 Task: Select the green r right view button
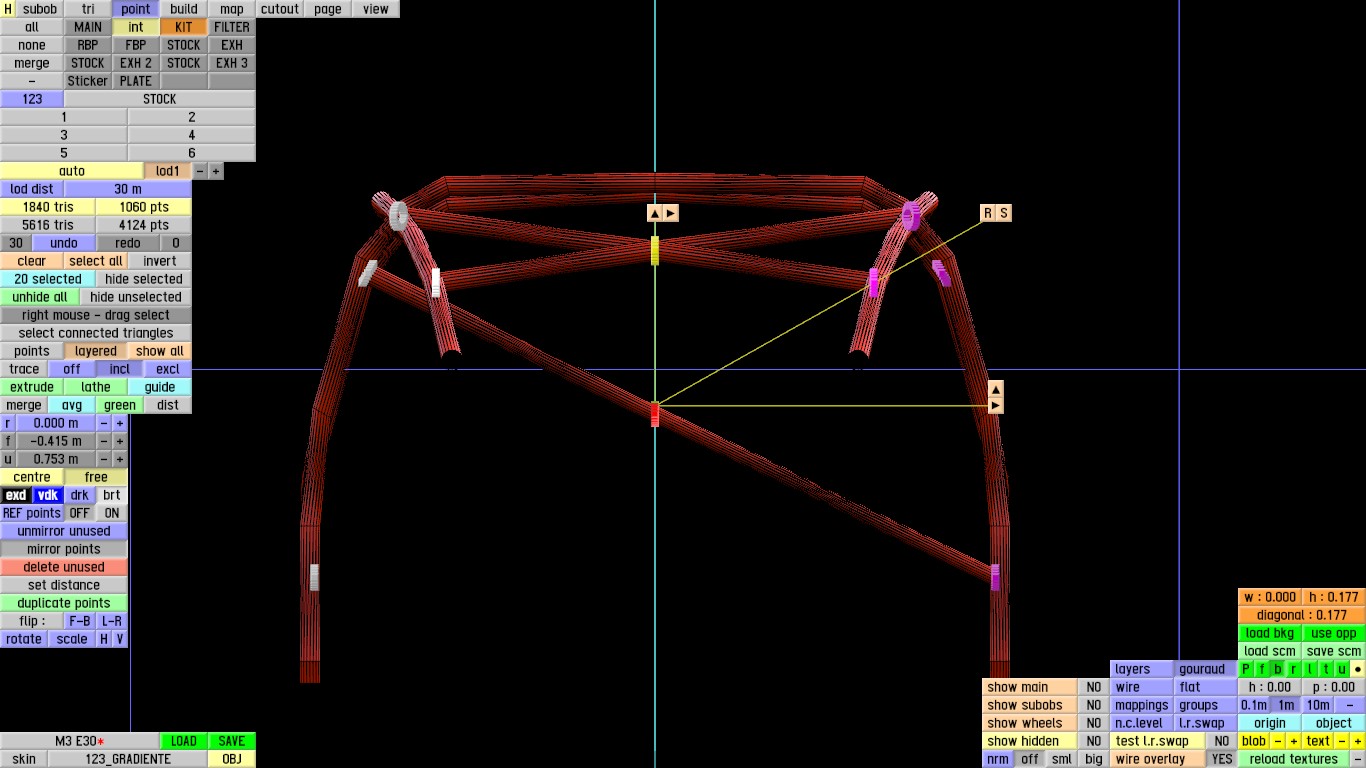coord(1294,669)
